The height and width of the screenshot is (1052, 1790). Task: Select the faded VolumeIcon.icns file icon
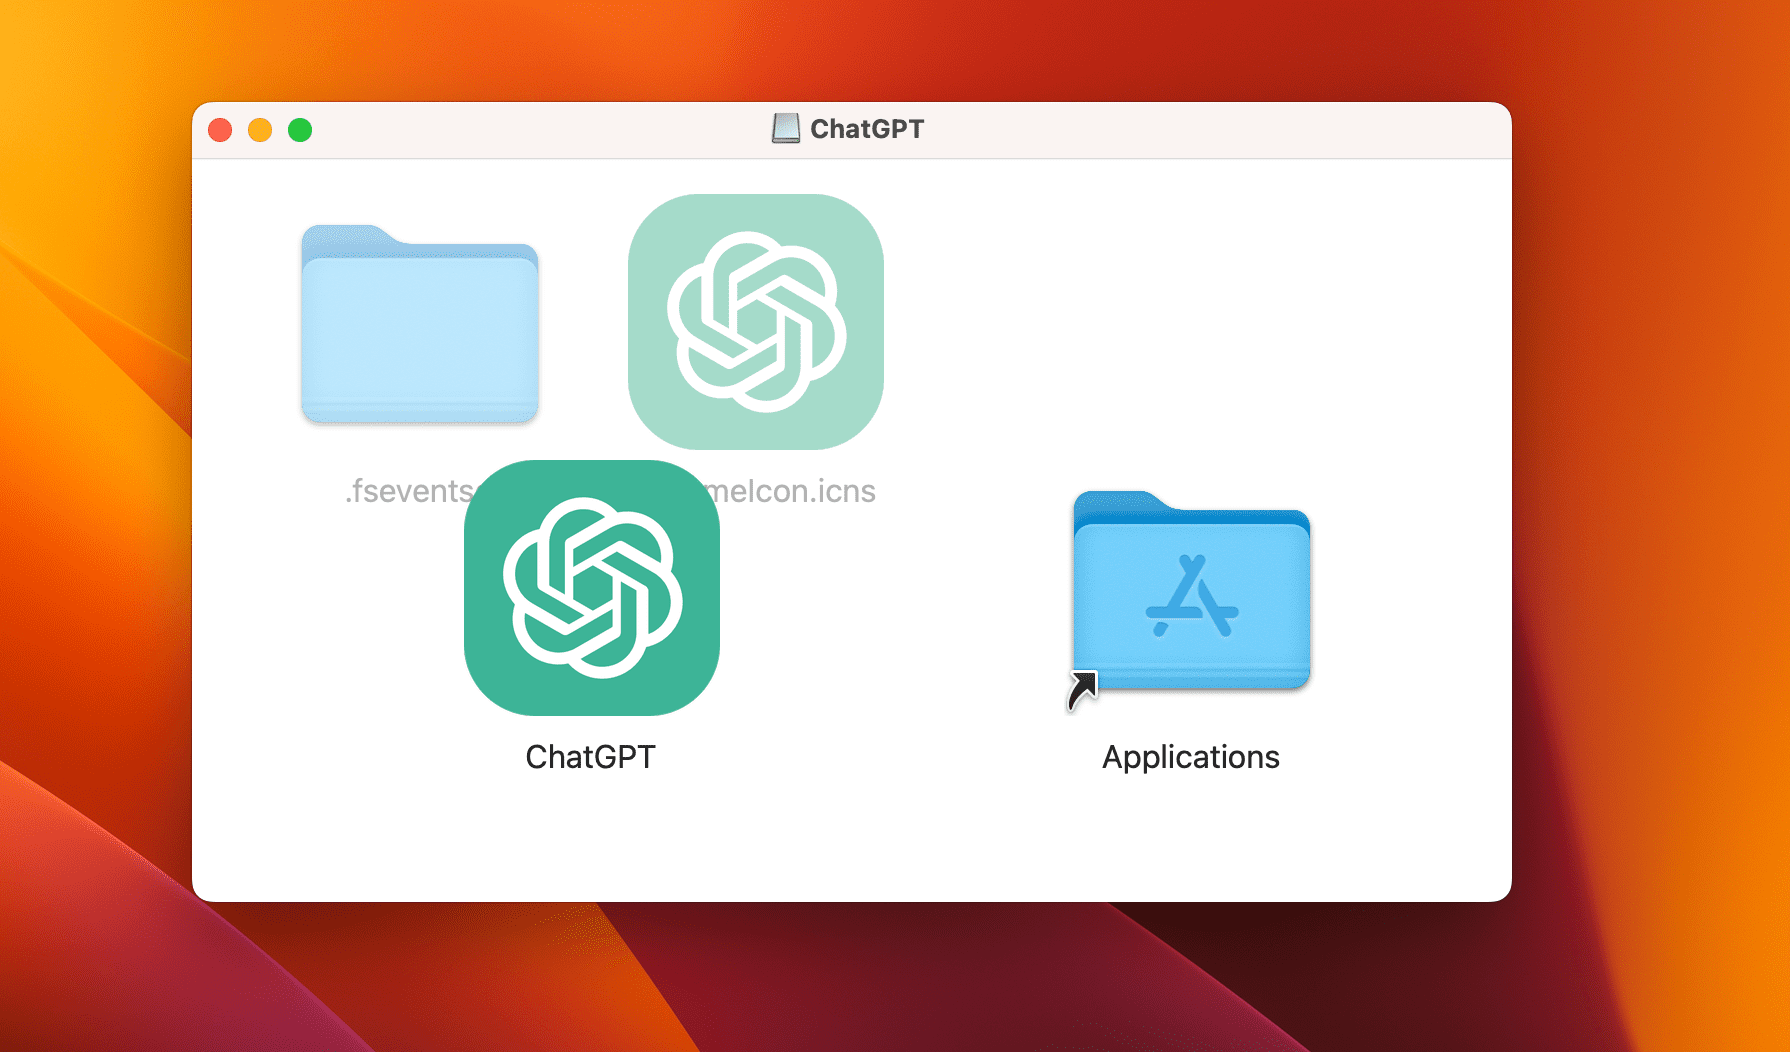click(756, 322)
